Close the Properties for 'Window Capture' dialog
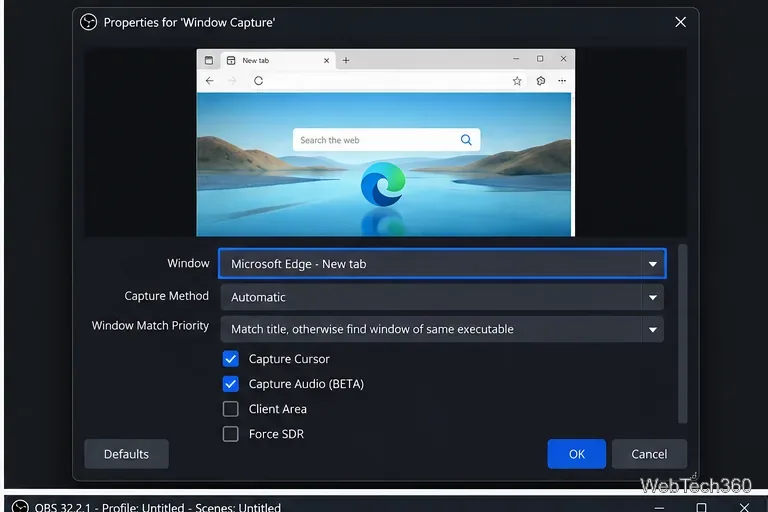The image size is (768, 512). click(680, 22)
